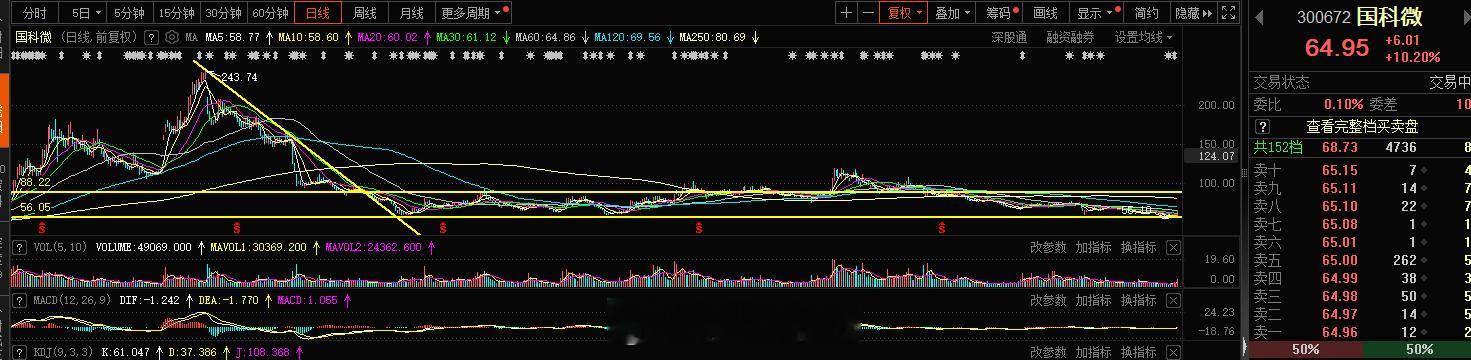Screen dimensions: 1471x360
Task: Click the first red S marker on timeline
Action: [42, 228]
